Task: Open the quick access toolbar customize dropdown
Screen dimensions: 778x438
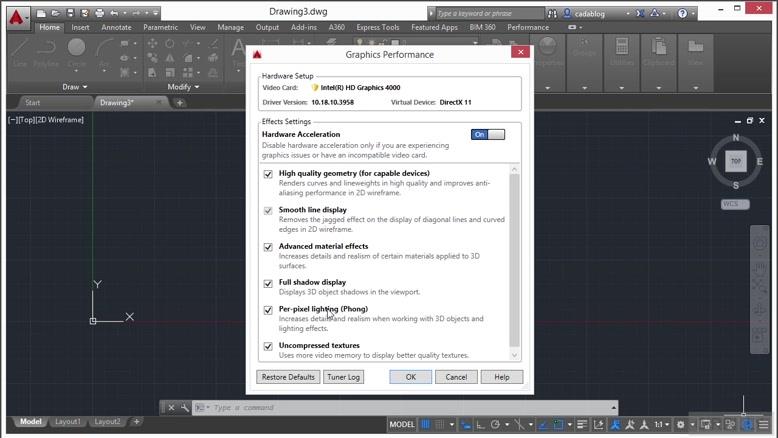Action: (x=156, y=13)
